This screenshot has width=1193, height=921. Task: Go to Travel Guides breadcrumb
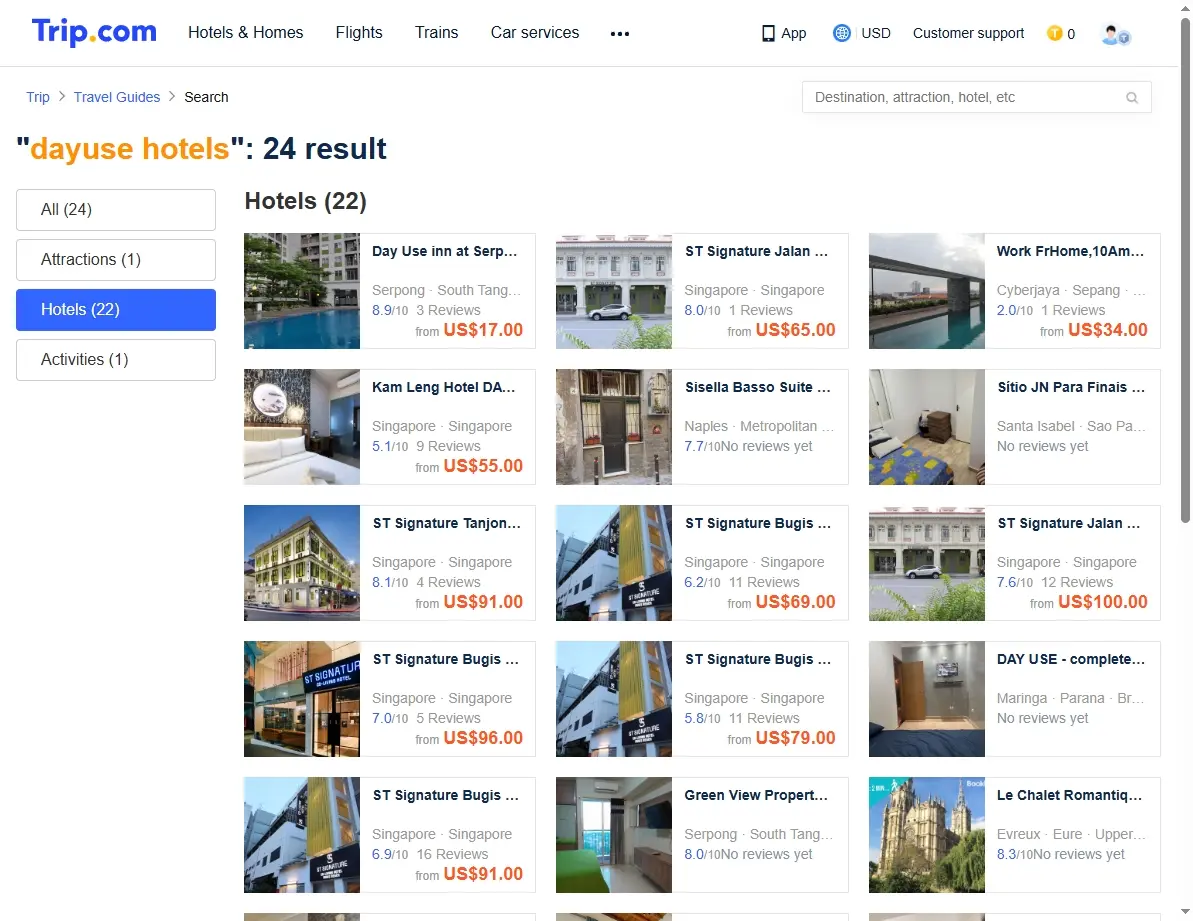[117, 97]
